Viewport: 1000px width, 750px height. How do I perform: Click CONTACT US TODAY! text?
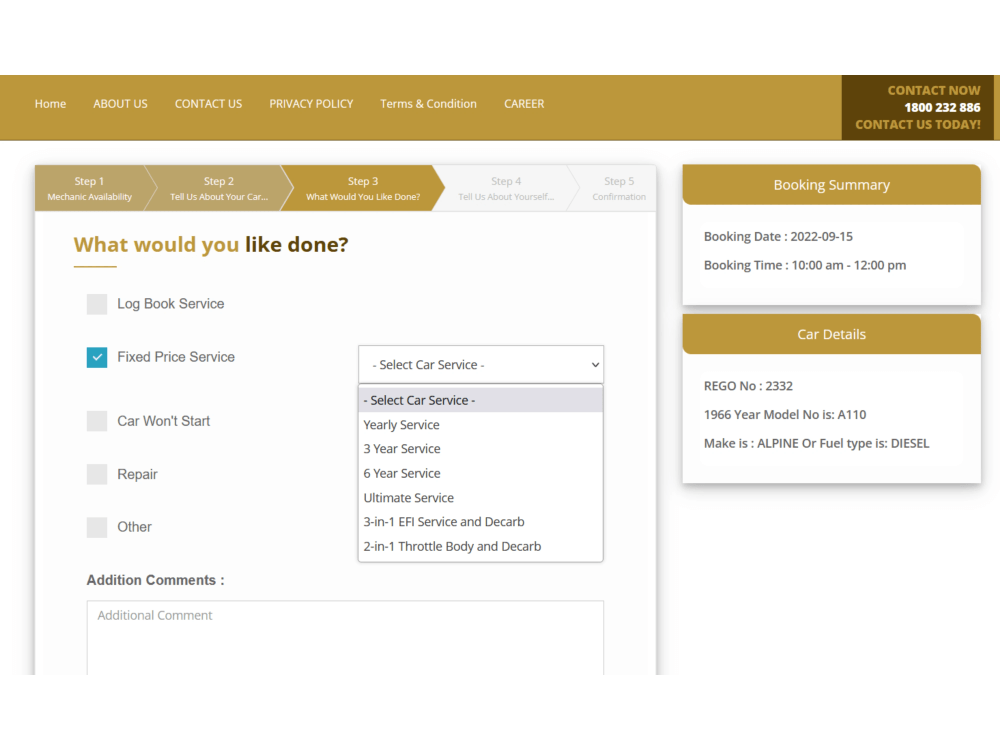[918, 124]
